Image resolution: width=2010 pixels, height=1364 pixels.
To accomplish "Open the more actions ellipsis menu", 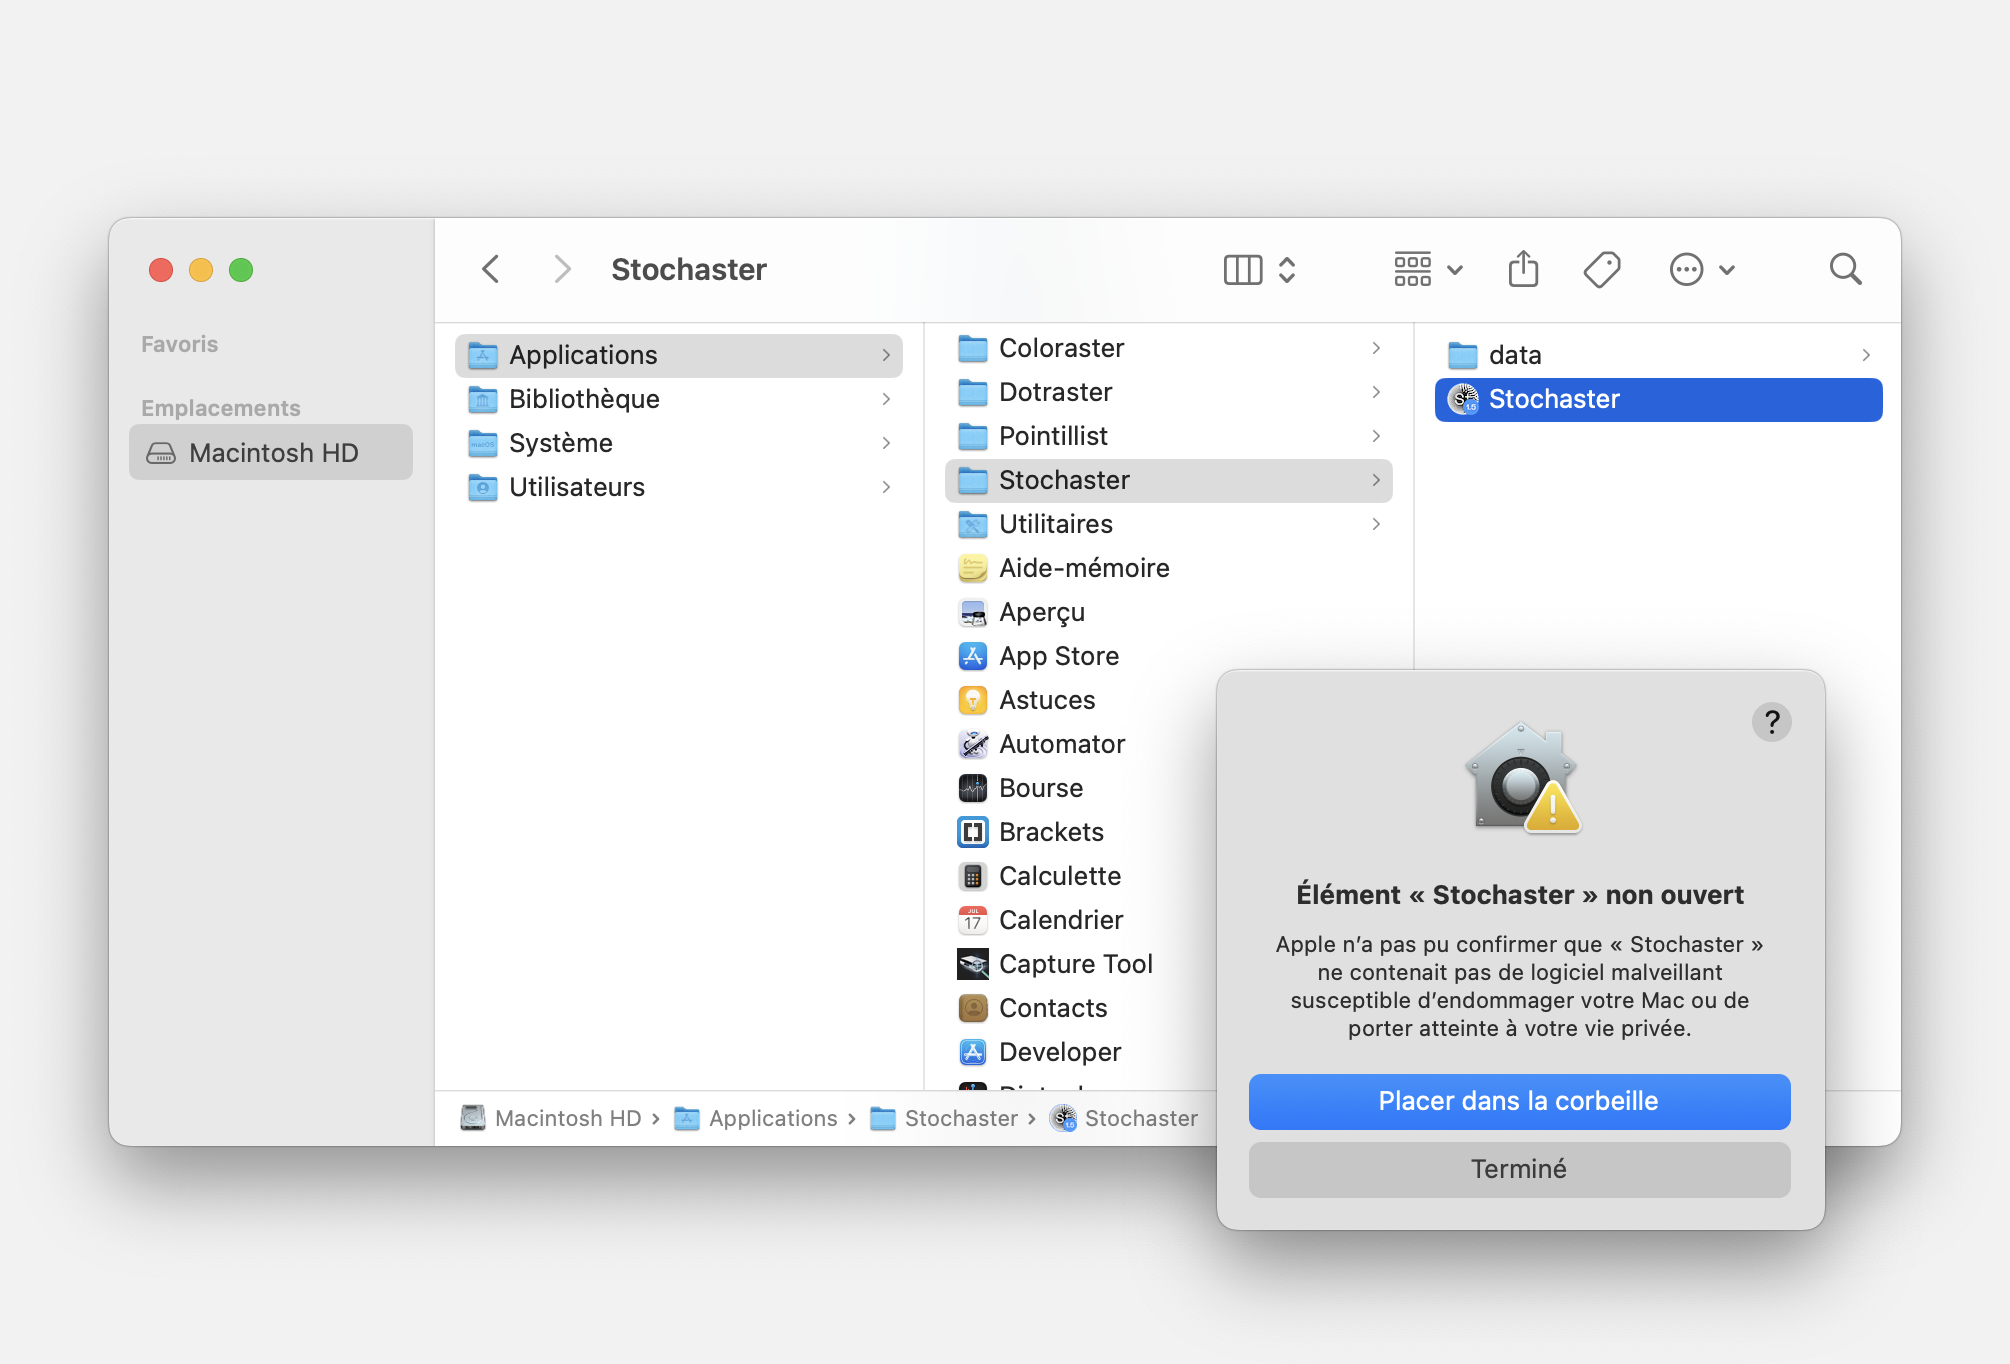I will click(1701, 269).
